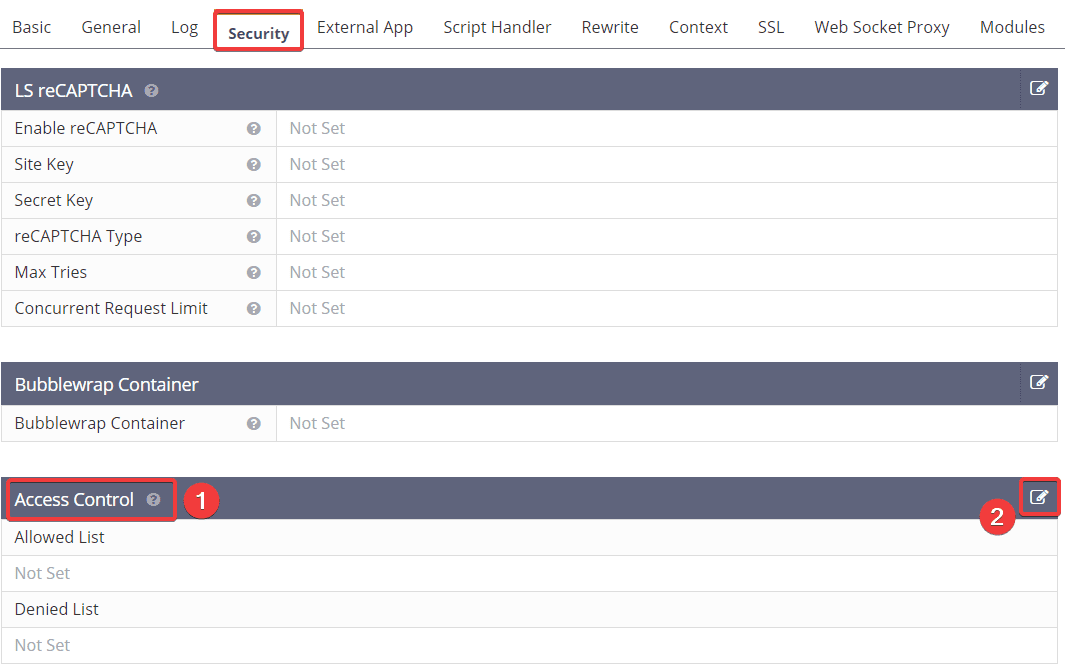The height and width of the screenshot is (665, 1065).
Task: Switch to the Rewrite tab
Action: 610,27
